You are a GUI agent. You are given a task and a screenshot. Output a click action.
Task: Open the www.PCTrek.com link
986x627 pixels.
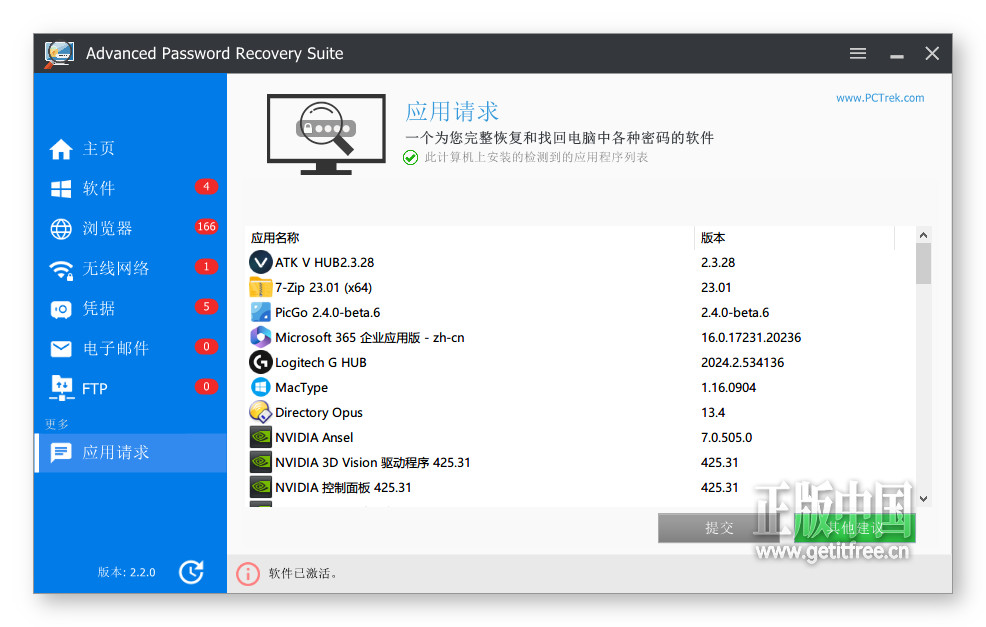click(880, 98)
